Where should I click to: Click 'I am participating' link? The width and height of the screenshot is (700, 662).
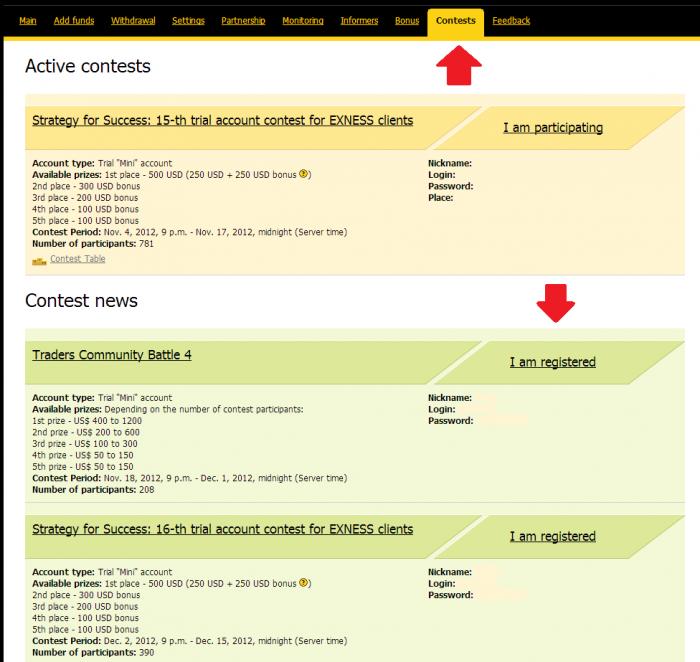click(553, 128)
